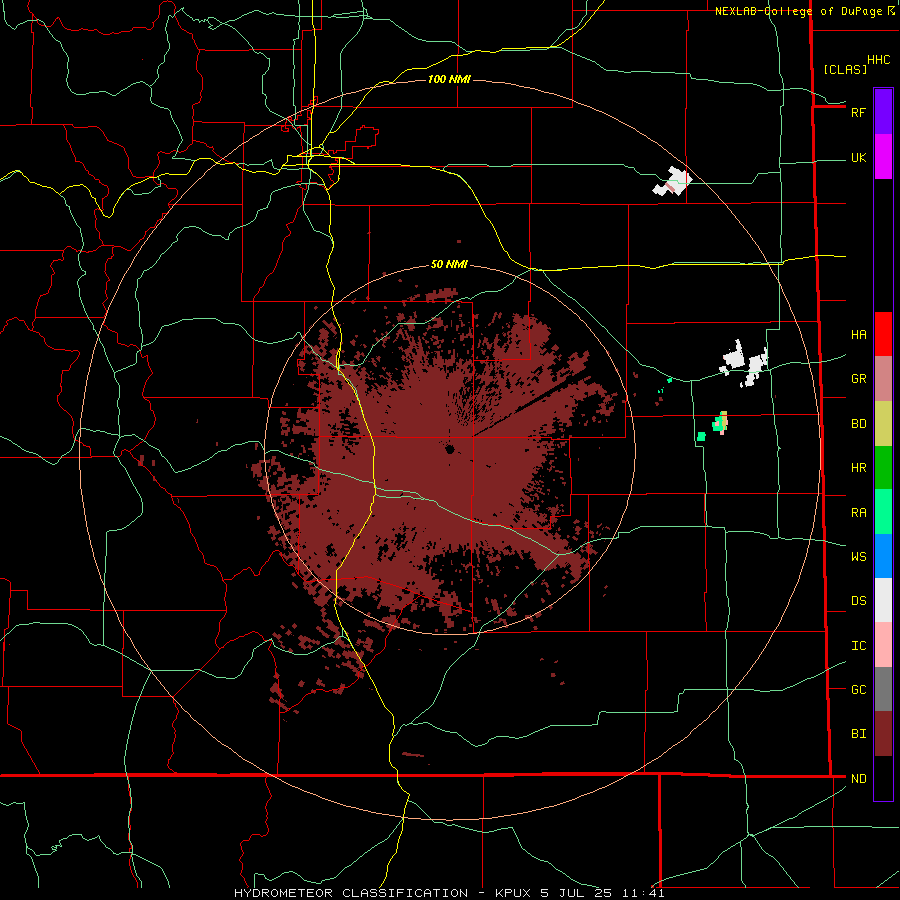
Task: Click the "KPUX" radar site identifier
Action: pyautogui.click(x=513, y=893)
